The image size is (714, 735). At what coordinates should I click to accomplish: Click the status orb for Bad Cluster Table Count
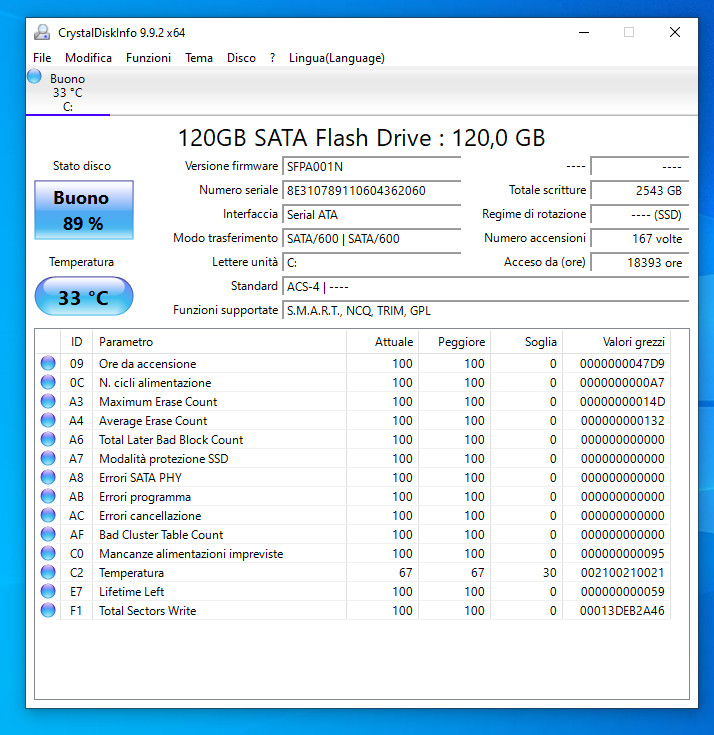coord(48,534)
